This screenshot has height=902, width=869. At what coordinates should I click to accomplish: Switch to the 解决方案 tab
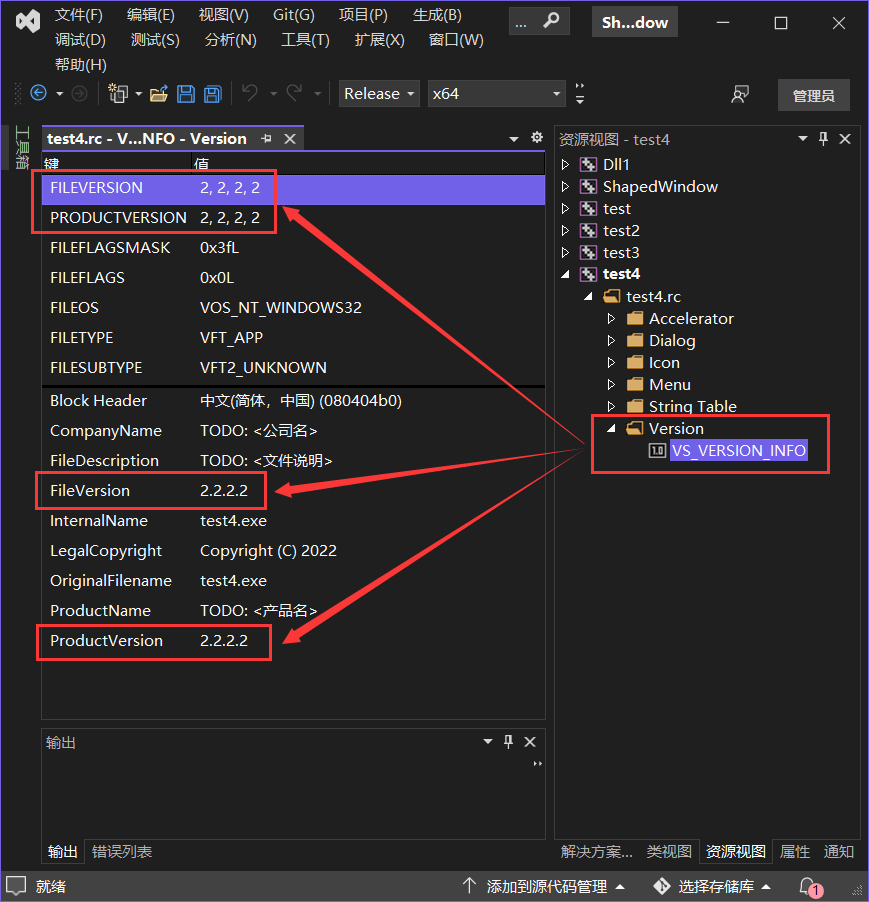pos(597,851)
